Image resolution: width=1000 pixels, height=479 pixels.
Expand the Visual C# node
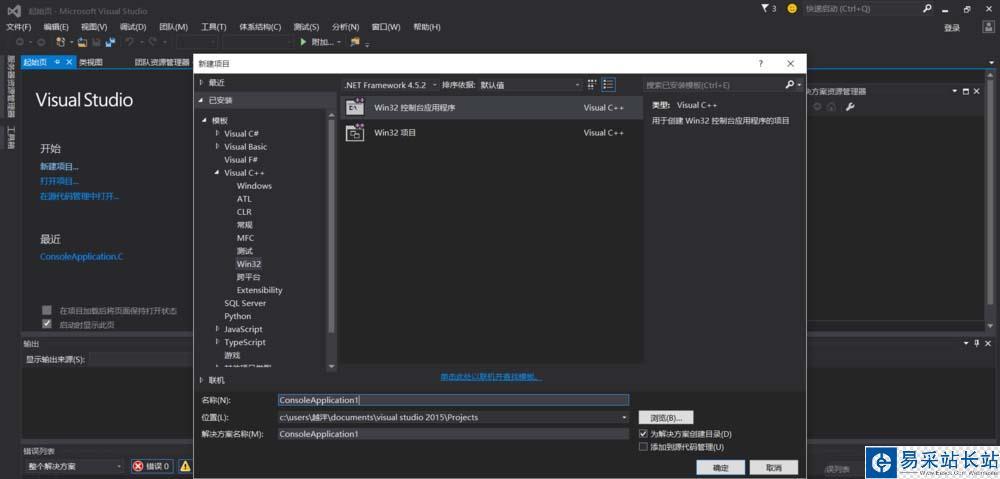217,133
